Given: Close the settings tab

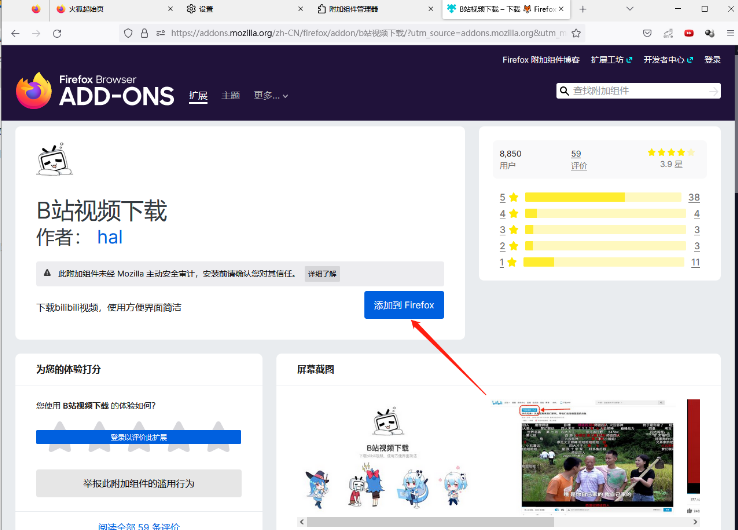Looking at the screenshot, I should click(x=301, y=9).
